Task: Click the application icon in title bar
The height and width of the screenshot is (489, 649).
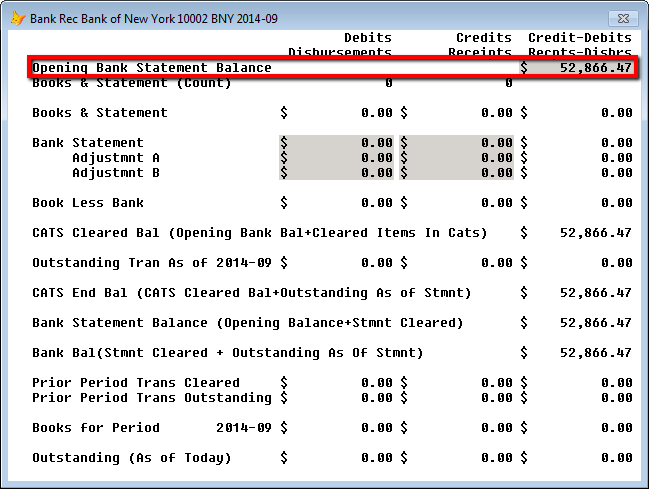Action: tap(18, 19)
